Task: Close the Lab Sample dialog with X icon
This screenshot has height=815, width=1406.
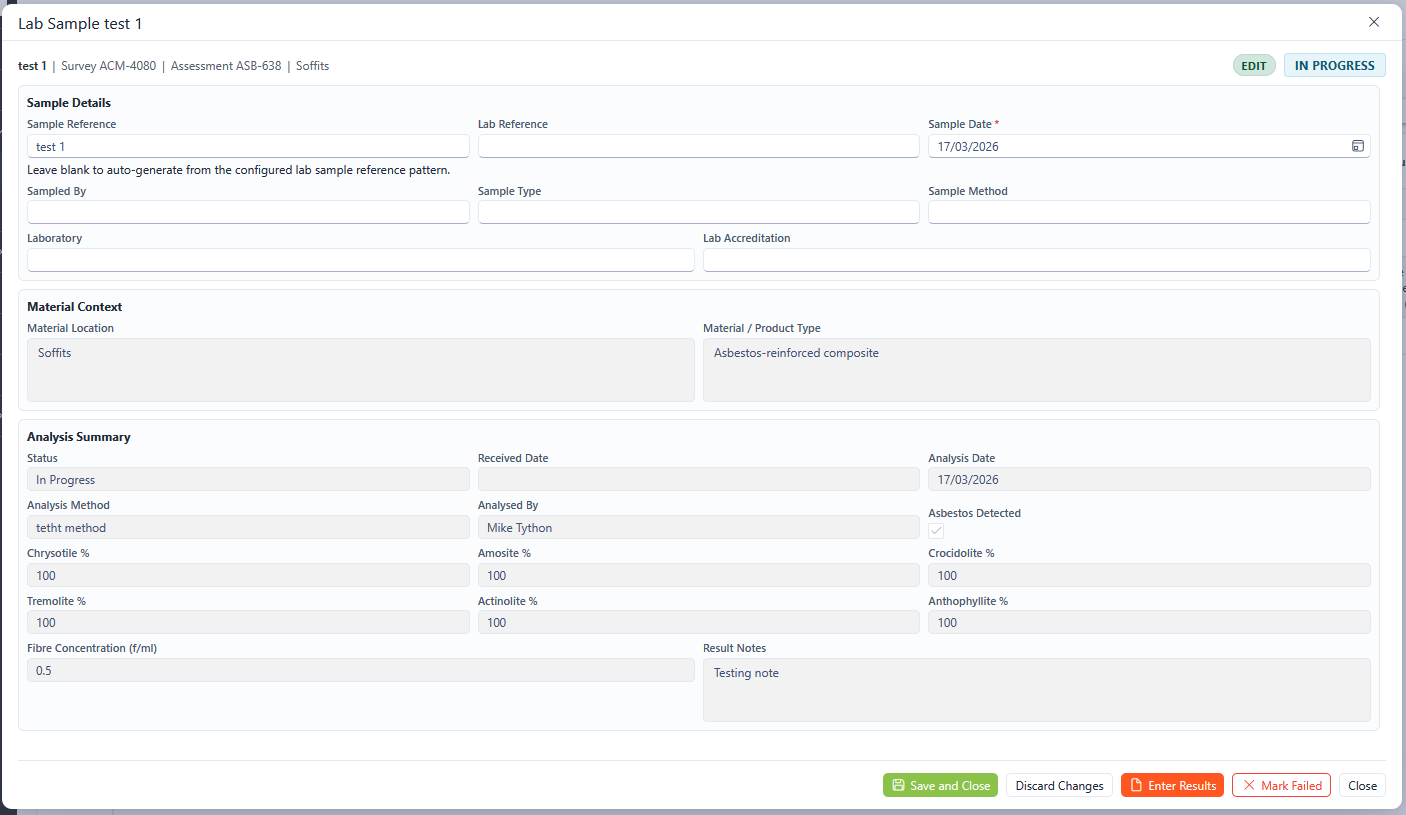Action: tap(1373, 22)
